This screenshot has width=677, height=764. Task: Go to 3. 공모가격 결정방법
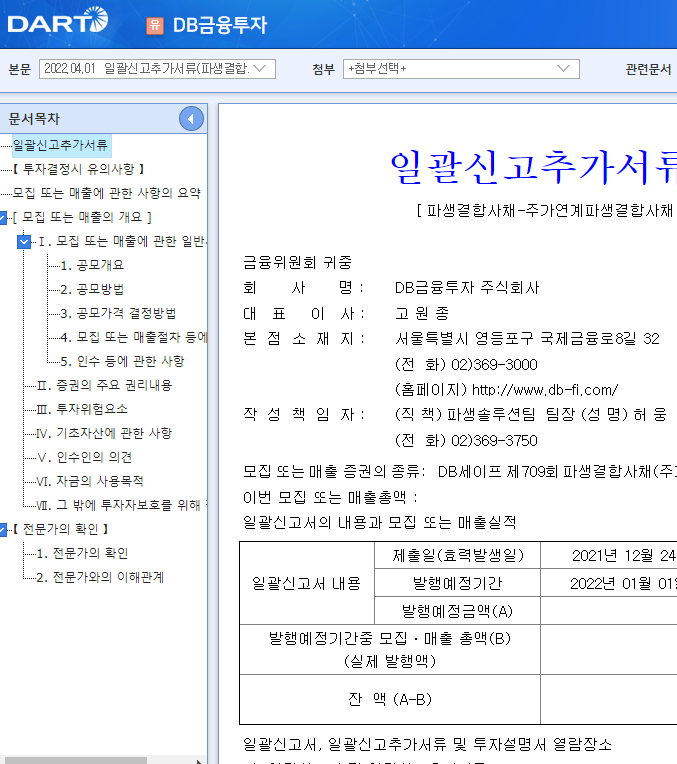(118, 313)
